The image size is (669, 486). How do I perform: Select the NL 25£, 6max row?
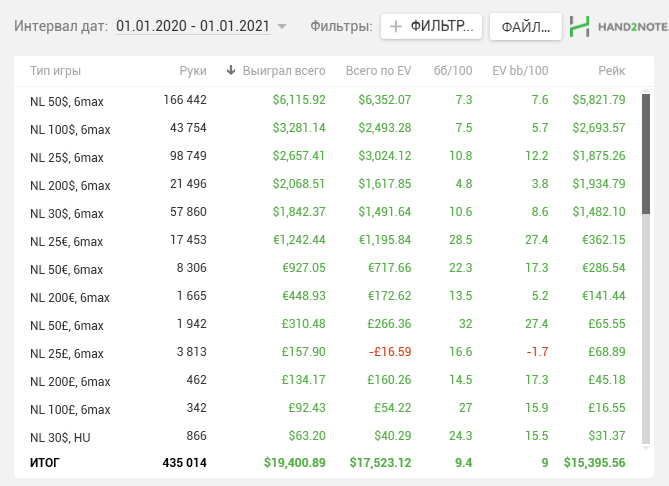tap(328, 352)
